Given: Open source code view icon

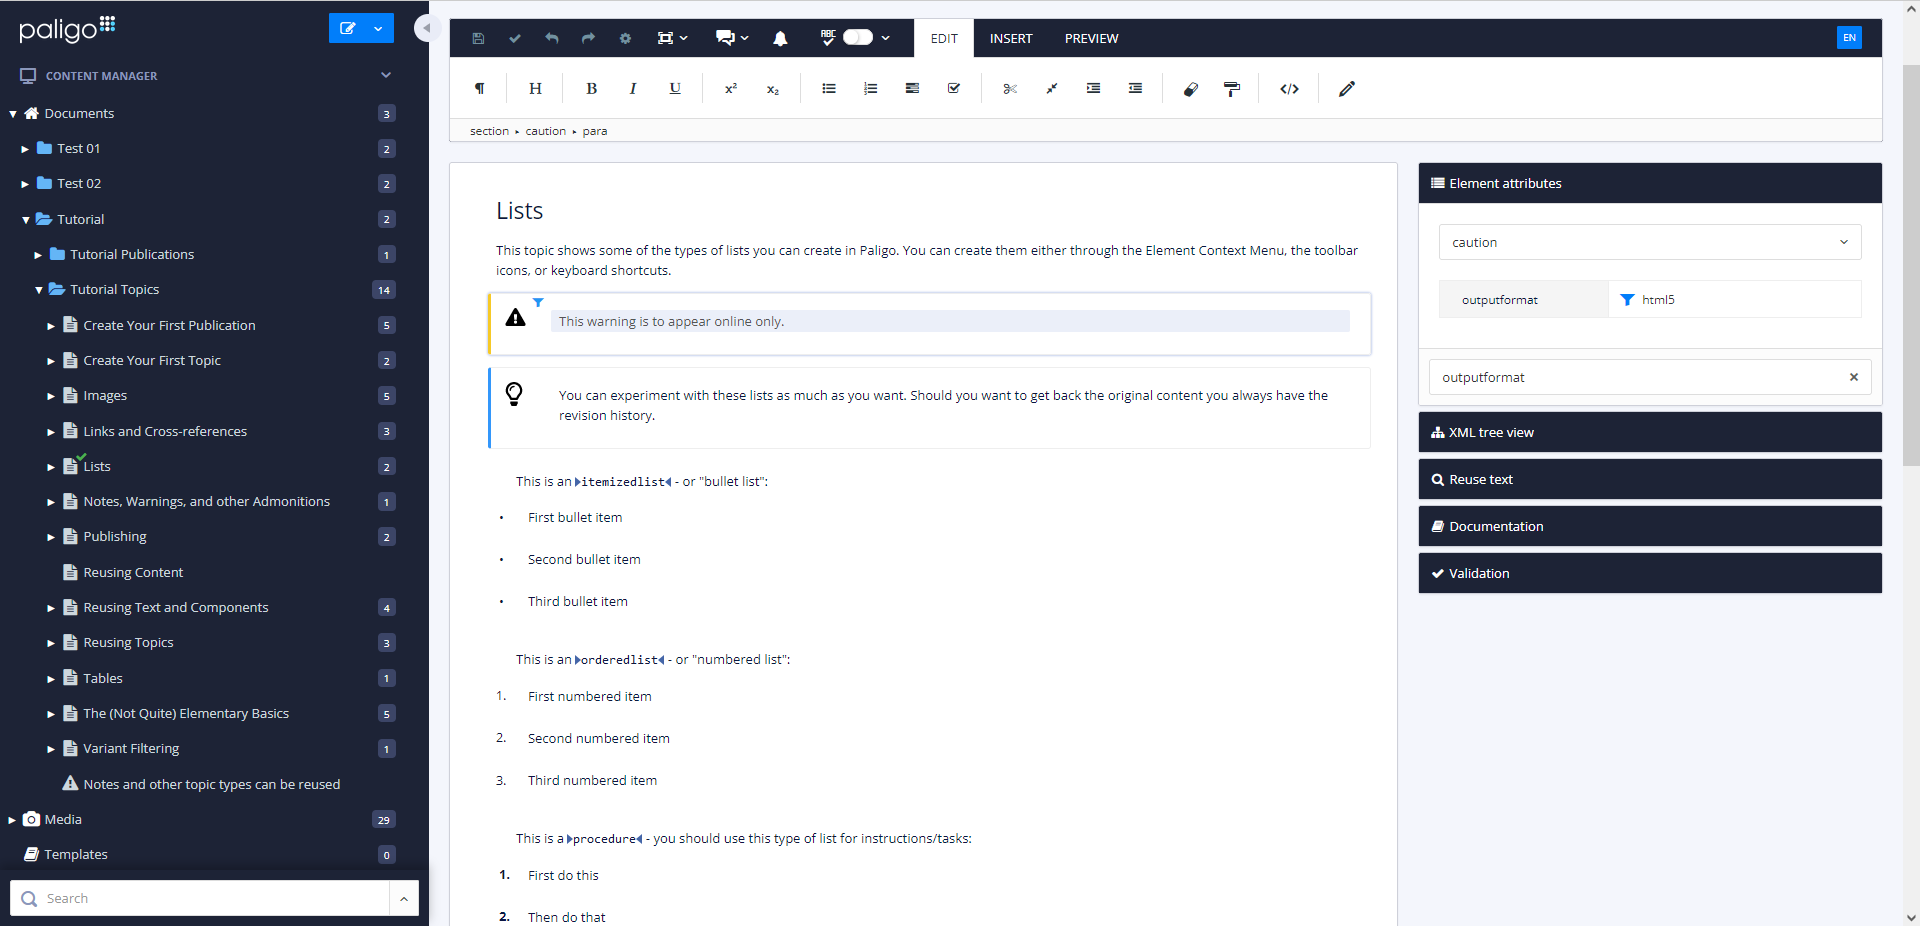Looking at the screenshot, I should tap(1289, 89).
